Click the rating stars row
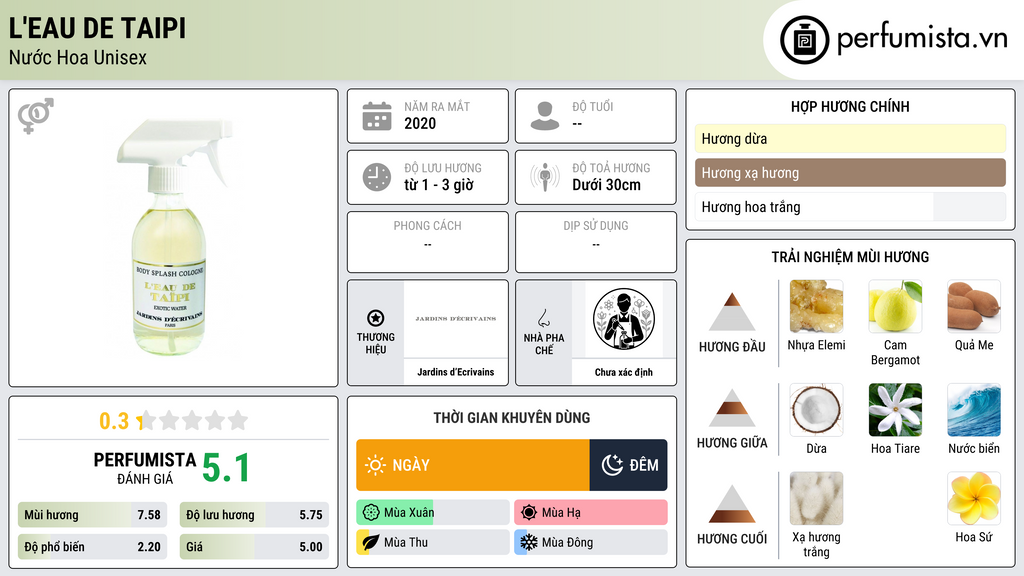The height and width of the screenshot is (576, 1024). (x=193, y=420)
